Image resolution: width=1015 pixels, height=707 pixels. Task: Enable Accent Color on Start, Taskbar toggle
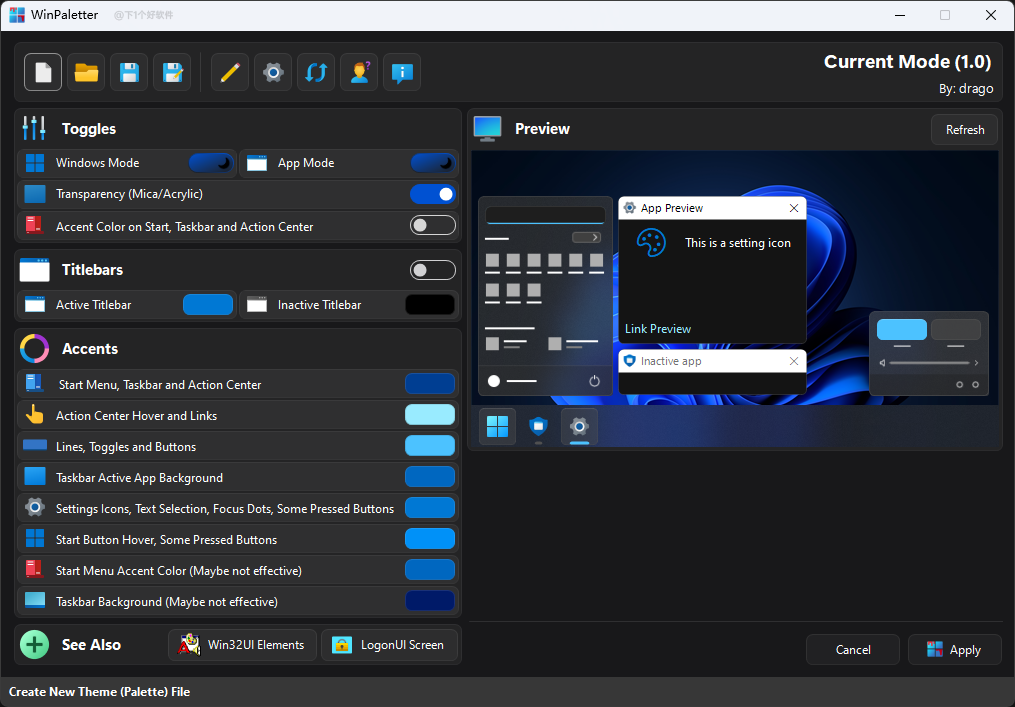(x=432, y=226)
